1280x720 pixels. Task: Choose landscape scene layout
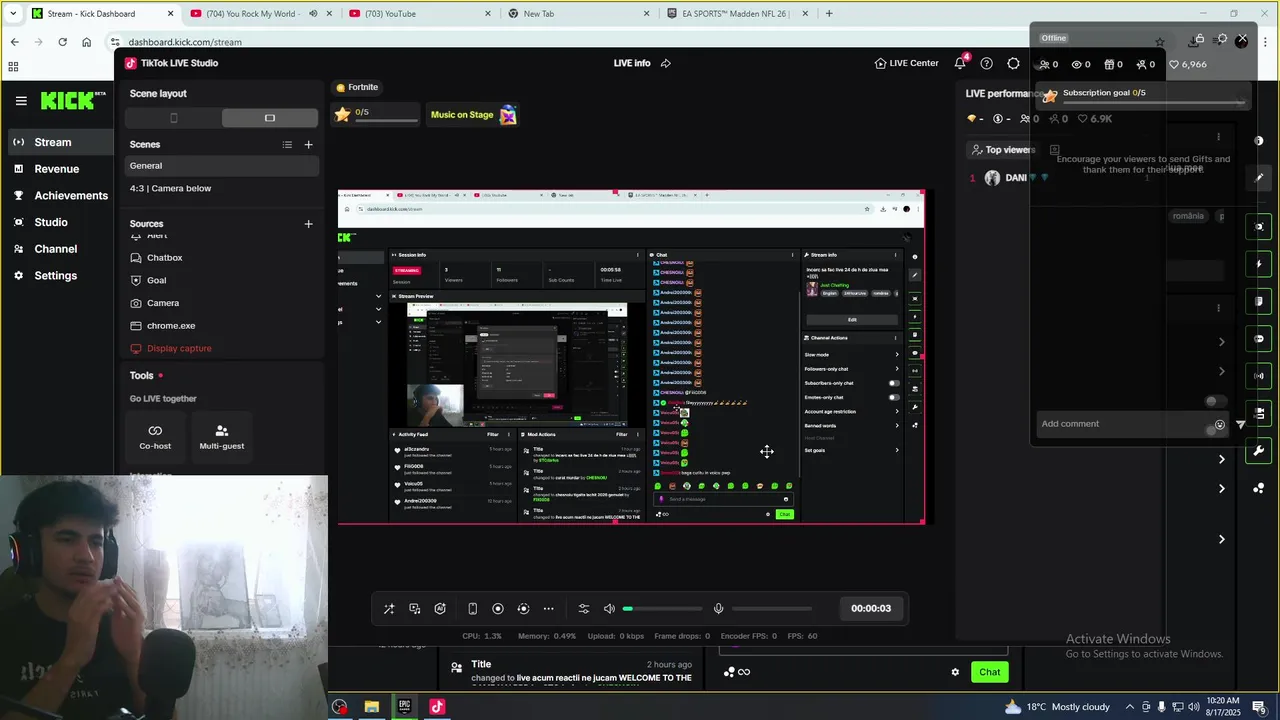coord(270,118)
